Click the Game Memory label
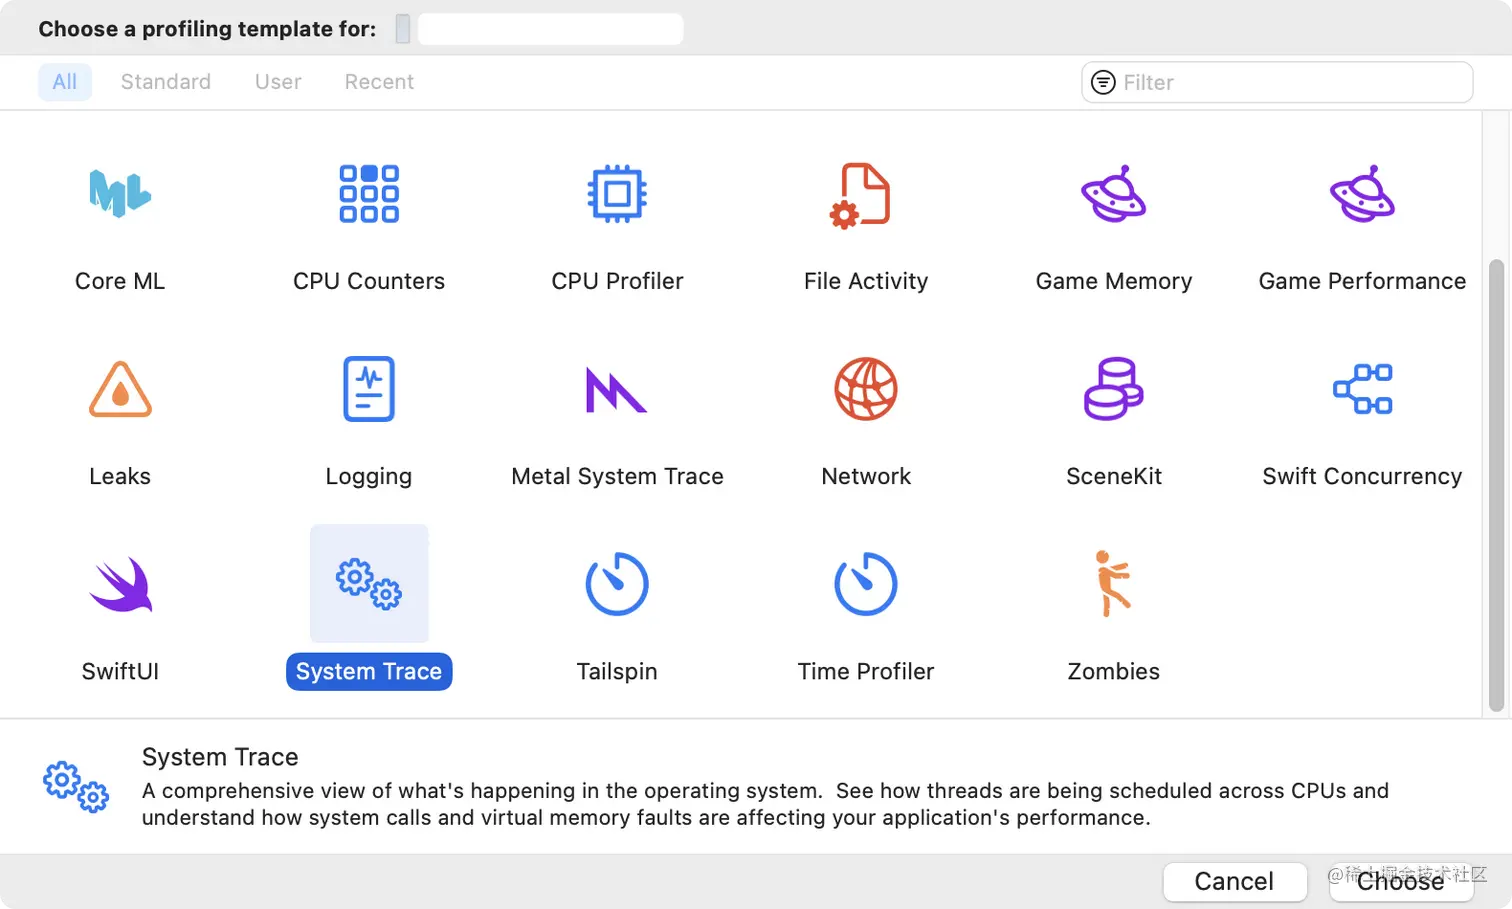This screenshot has width=1512, height=909. [1114, 281]
